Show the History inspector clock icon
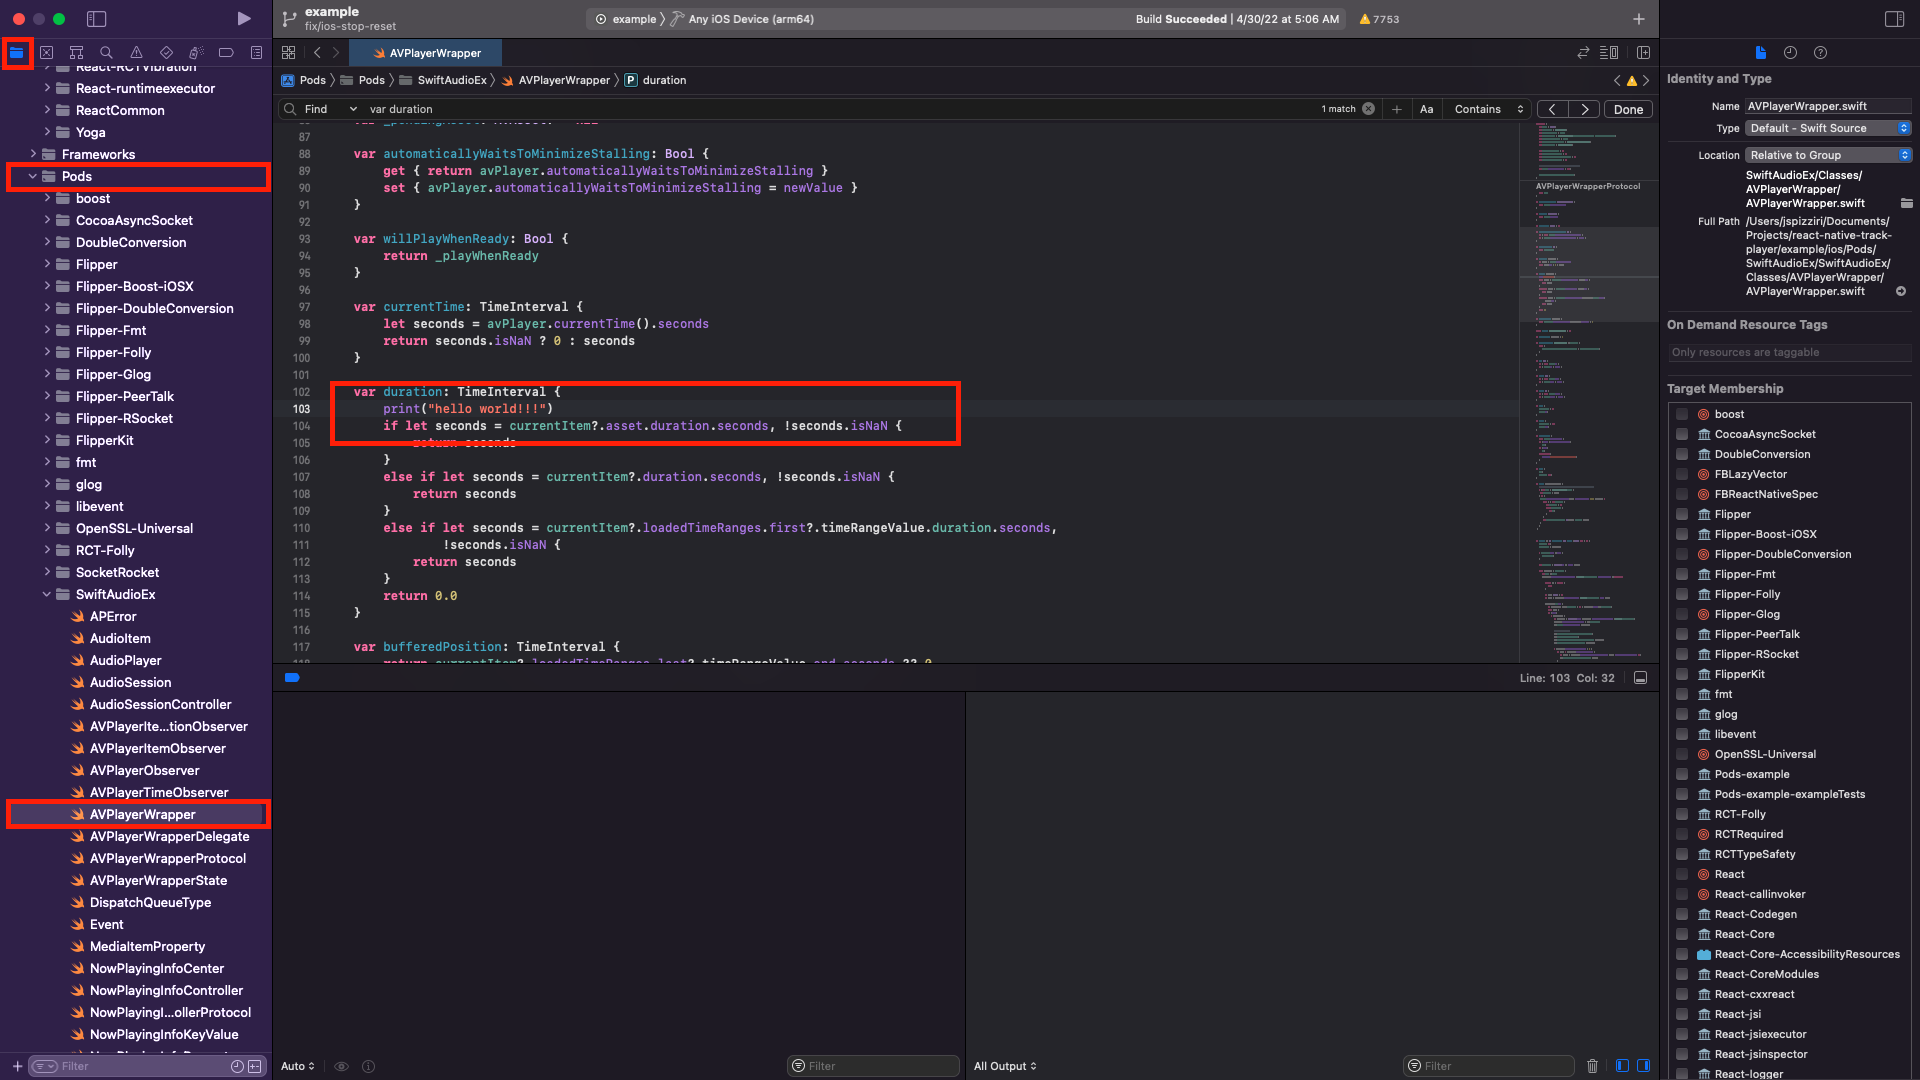Viewport: 1920px width, 1080px height. 1791,53
